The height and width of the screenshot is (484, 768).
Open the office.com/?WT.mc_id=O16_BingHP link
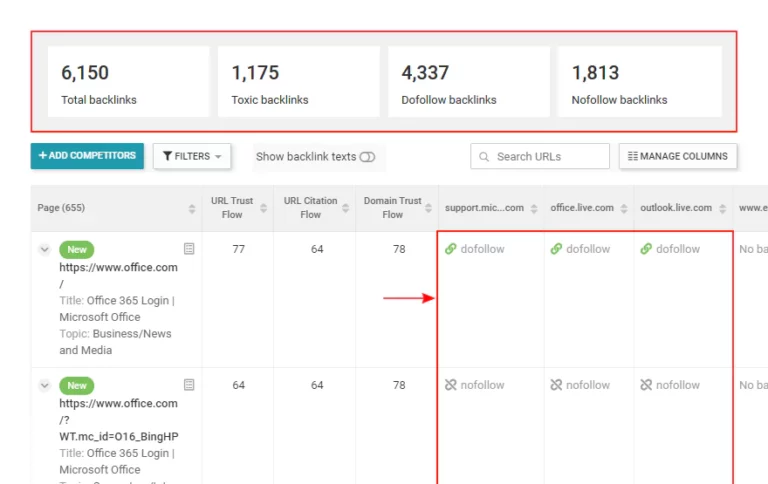tap(119, 420)
